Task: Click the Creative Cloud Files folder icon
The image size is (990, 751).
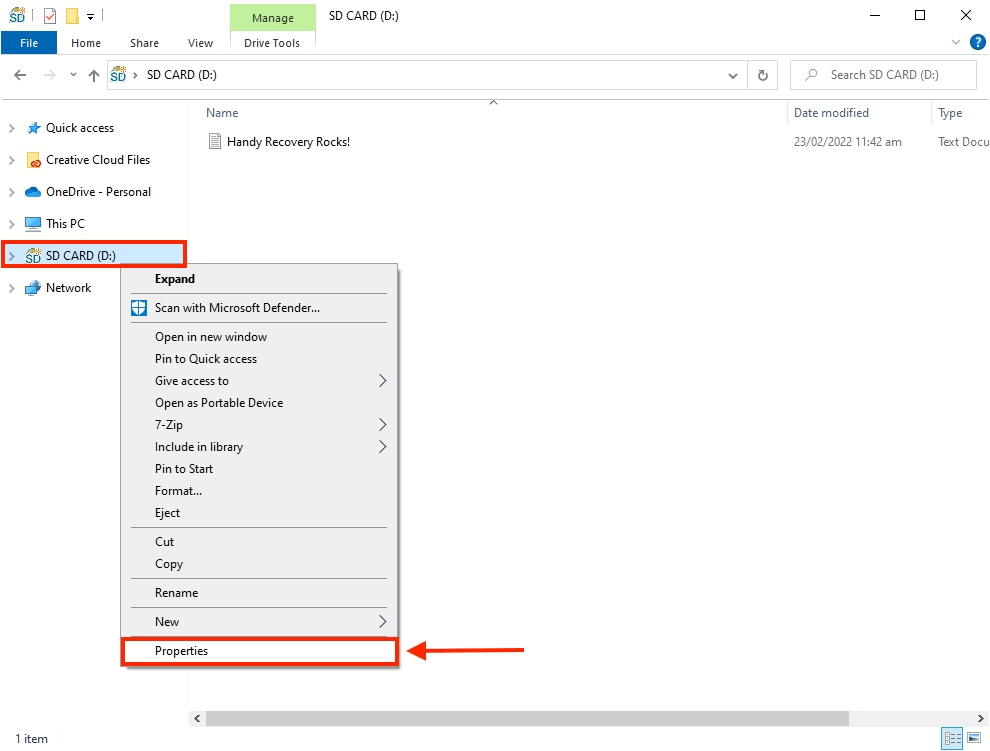Action: coord(33,160)
